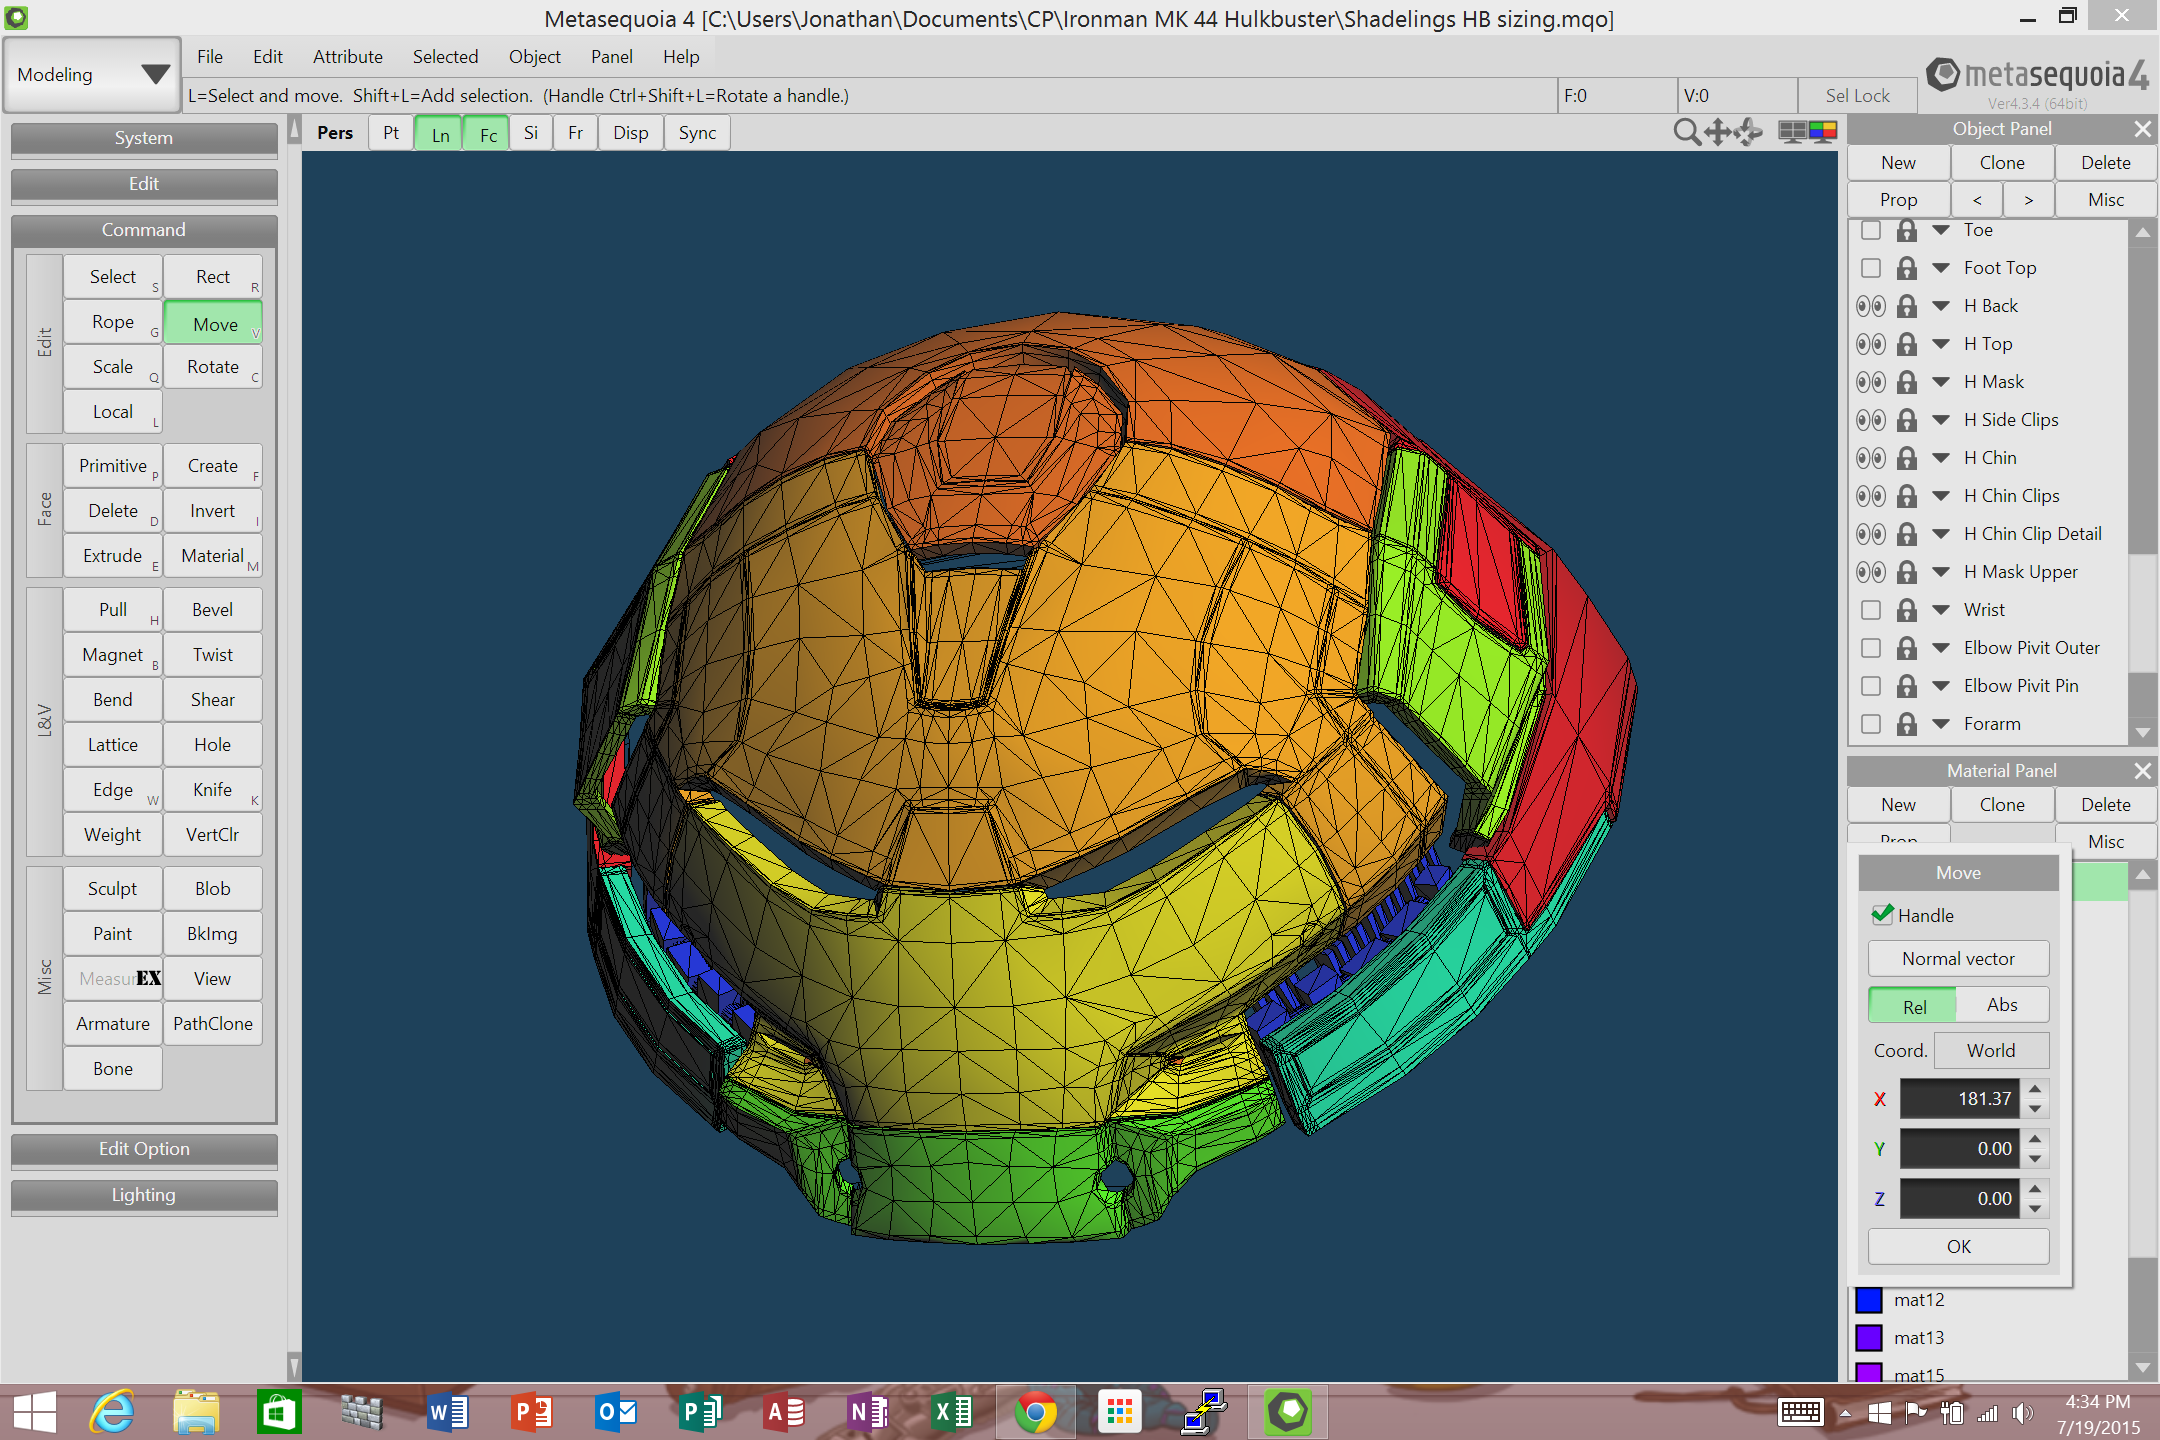This screenshot has width=2160, height=1440.
Task: Open the Modeling mode dropdown
Action: (91, 75)
